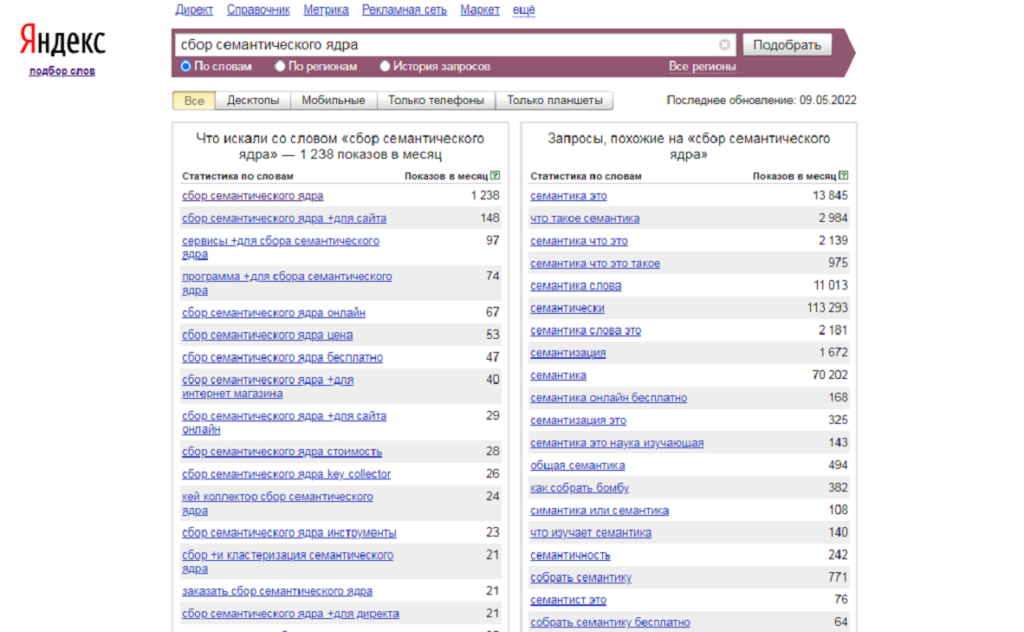Click the search query input field
This screenshot has height=632, width=1024.
point(445,45)
